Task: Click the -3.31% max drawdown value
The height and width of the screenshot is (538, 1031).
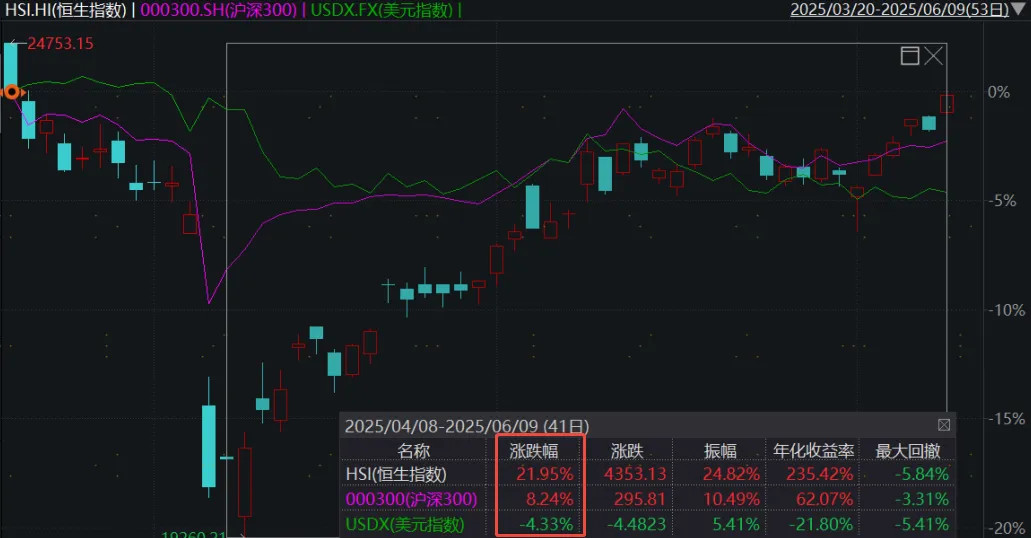Action: coord(921,499)
